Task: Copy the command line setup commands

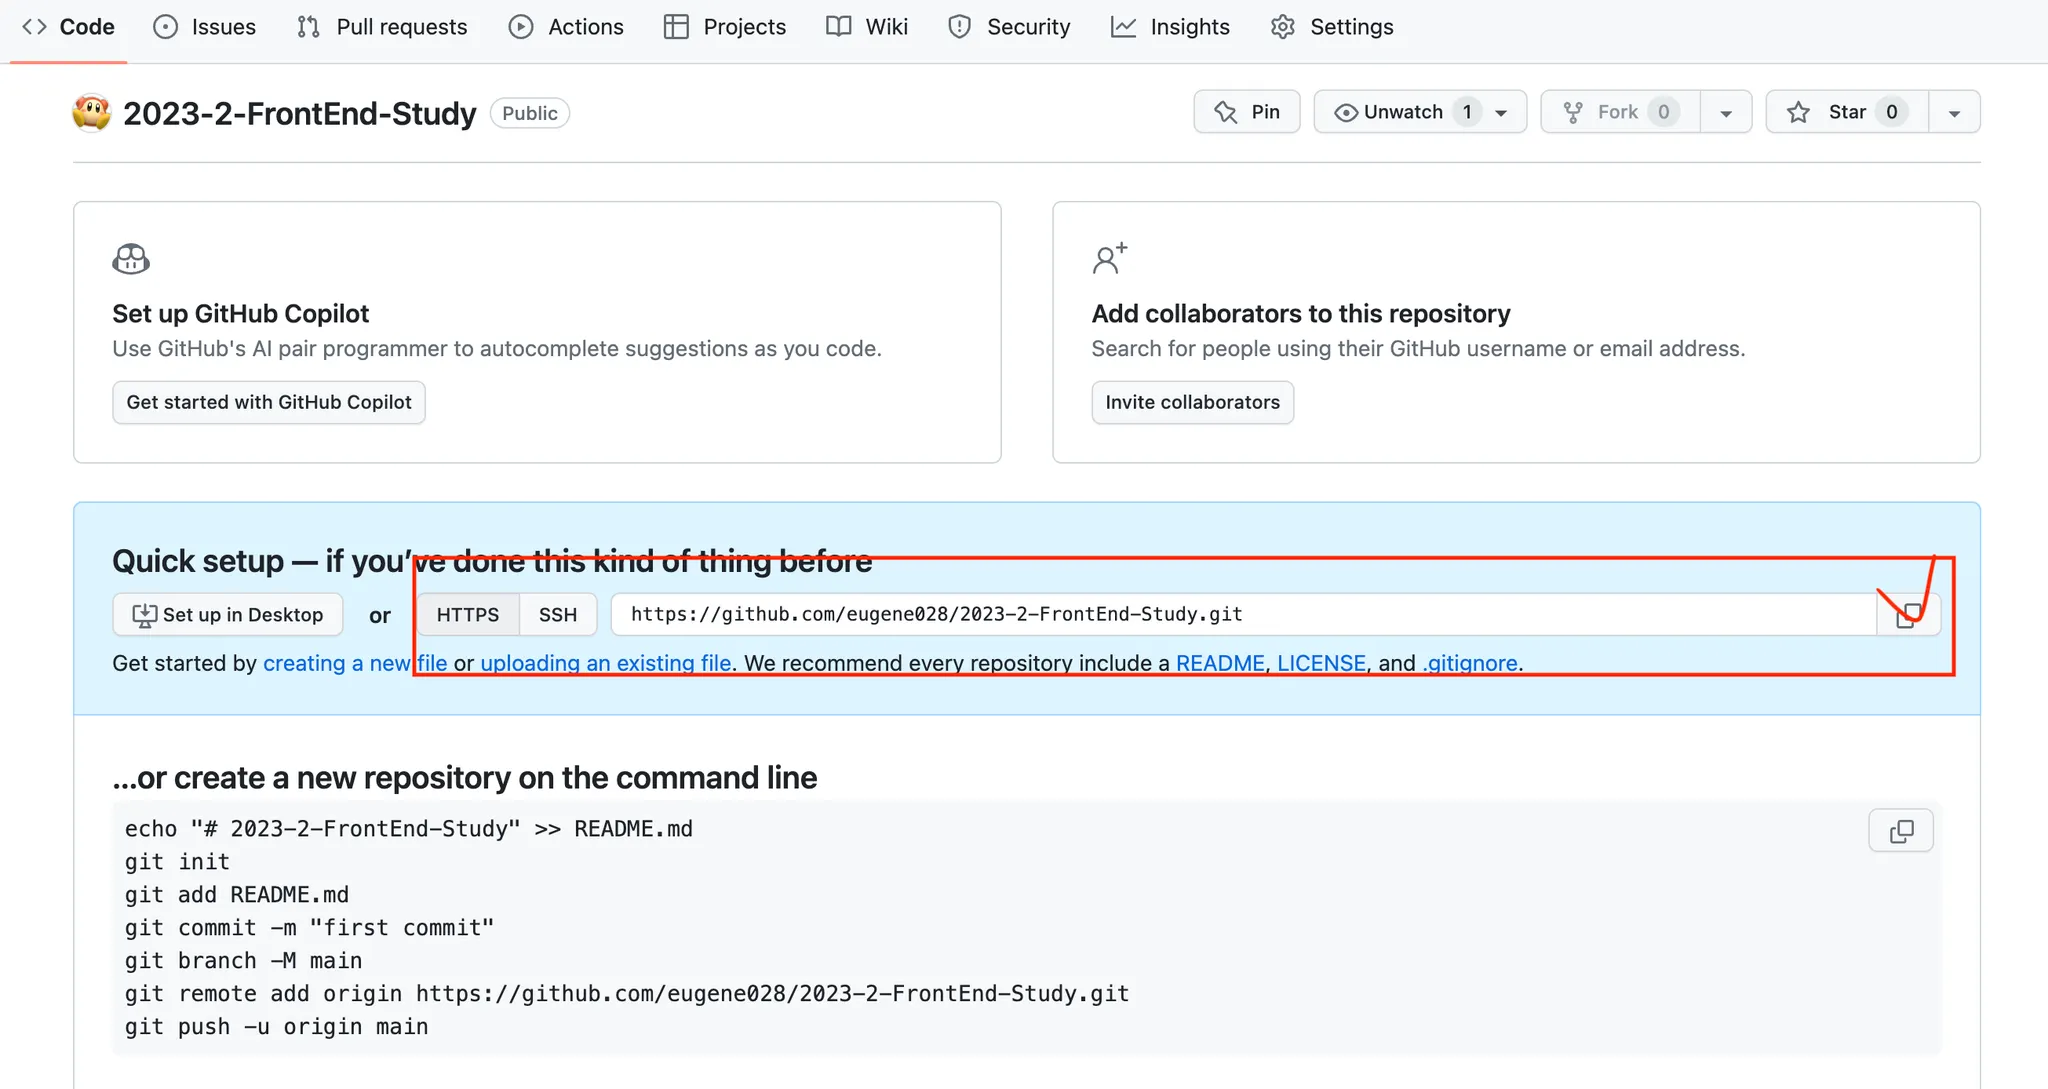Action: pyautogui.click(x=1900, y=831)
